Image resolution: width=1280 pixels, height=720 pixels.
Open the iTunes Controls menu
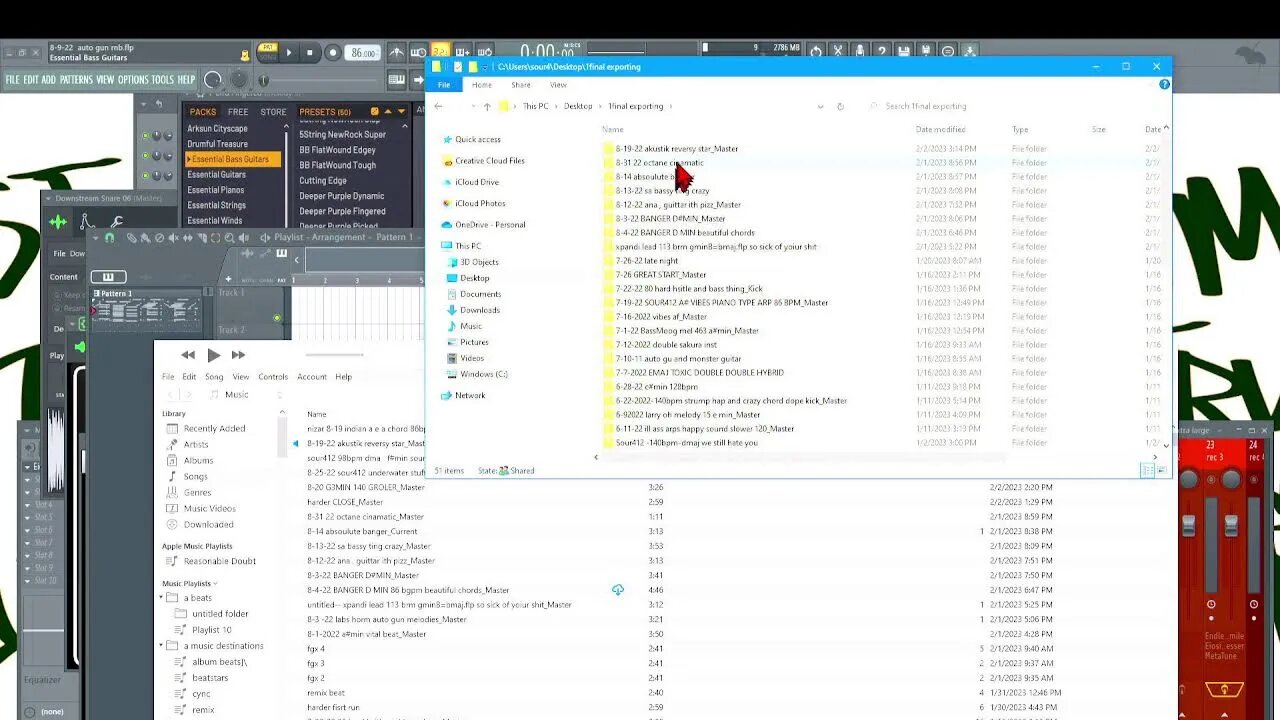(273, 377)
